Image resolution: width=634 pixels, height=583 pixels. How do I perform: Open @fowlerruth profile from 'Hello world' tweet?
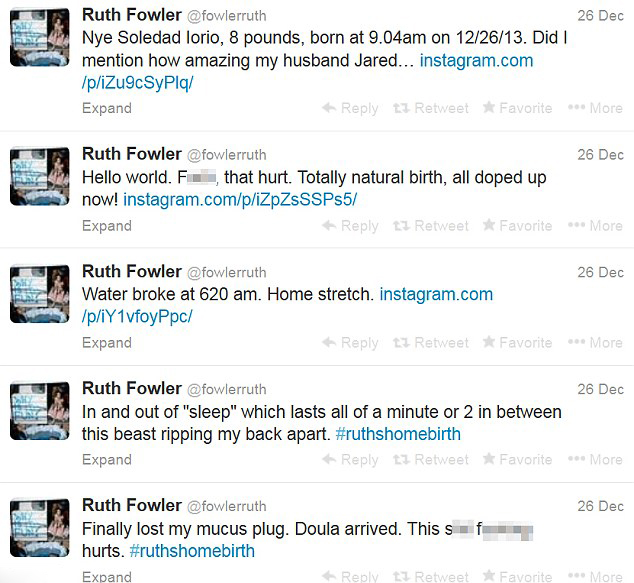tap(226, 155)
